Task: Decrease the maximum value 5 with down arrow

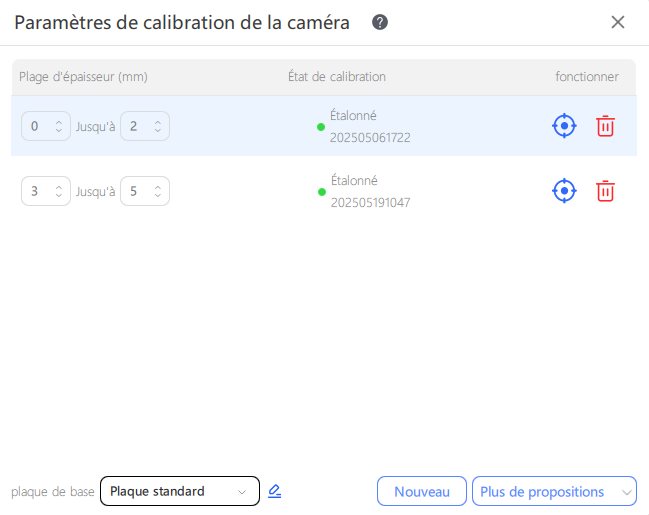Action: coord(158,195)
